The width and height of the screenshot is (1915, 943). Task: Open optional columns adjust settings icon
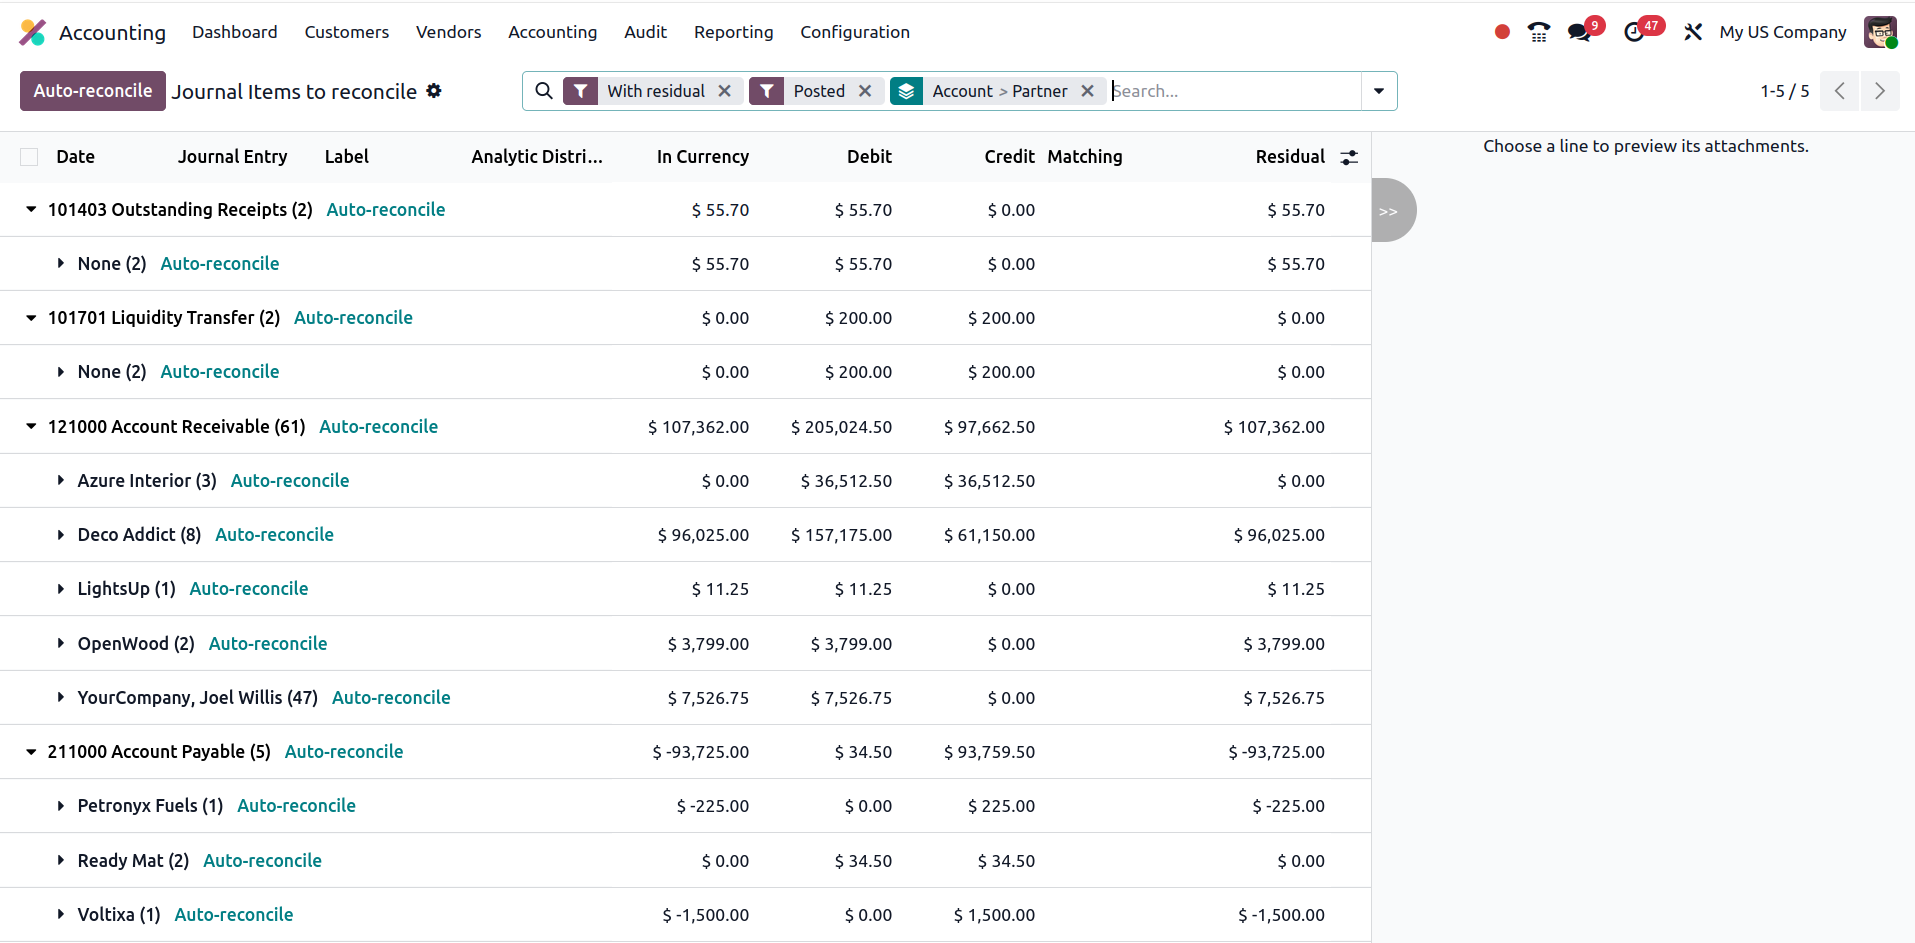click(1349, 157)
